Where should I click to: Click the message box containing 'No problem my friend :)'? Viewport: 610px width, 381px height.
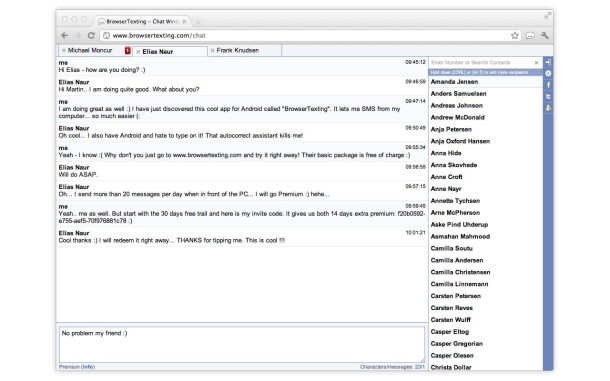242,344
